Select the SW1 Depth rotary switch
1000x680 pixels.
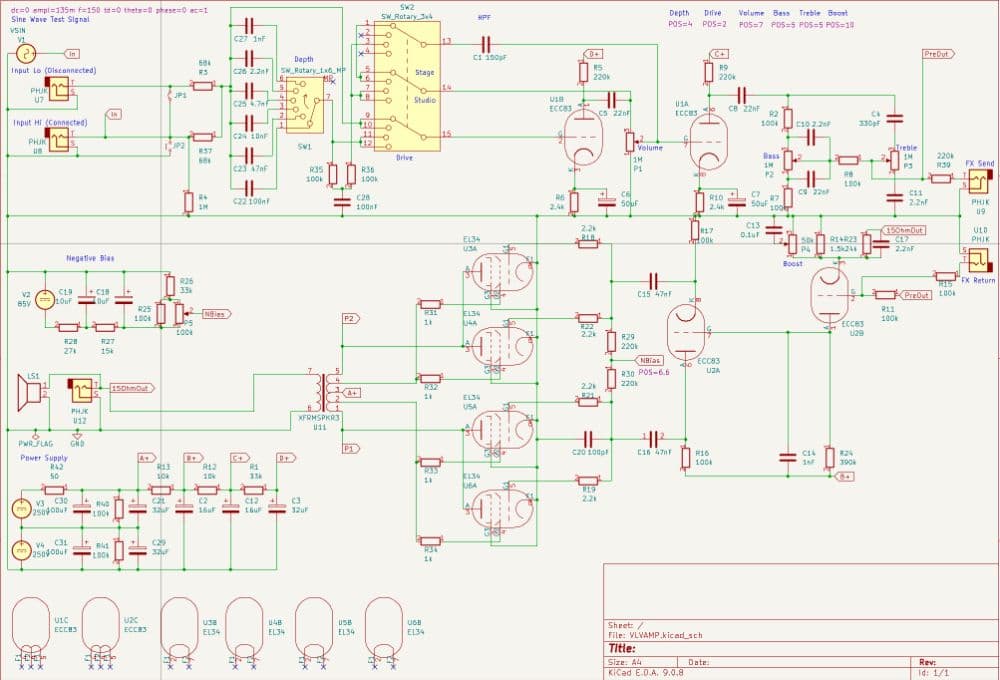coord(301,105)
